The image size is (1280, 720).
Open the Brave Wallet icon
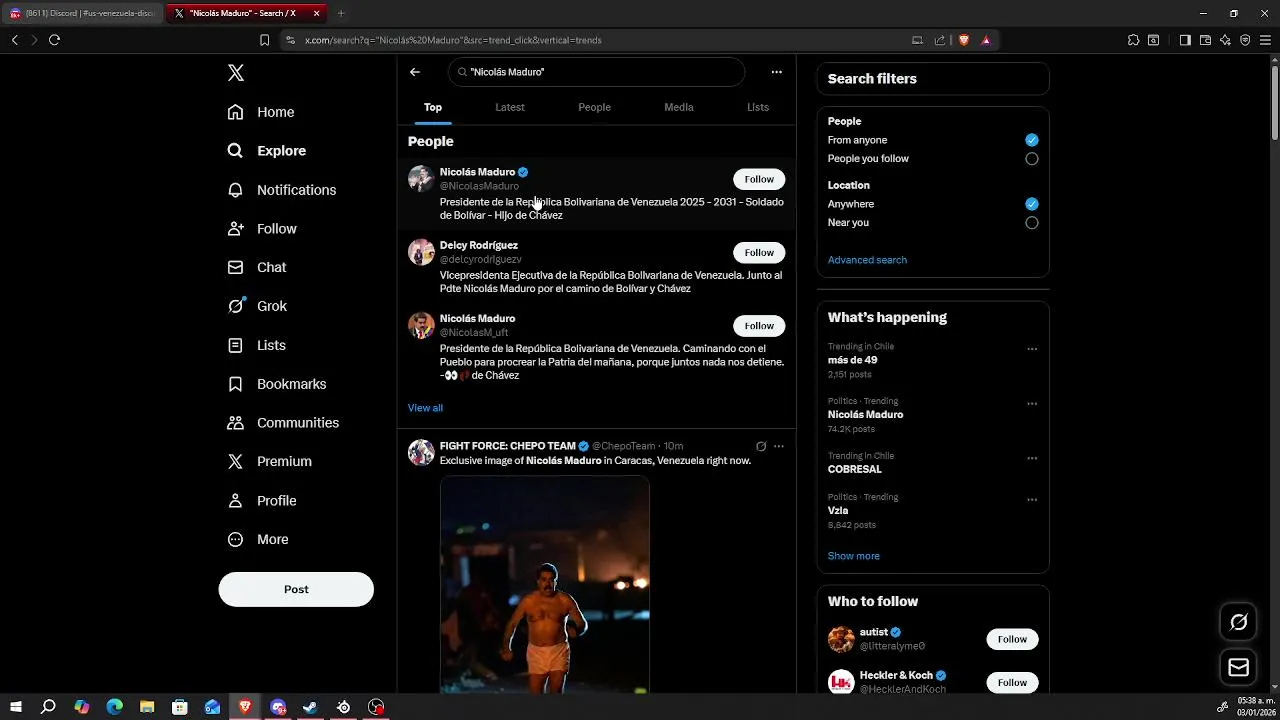(1205, 40)
